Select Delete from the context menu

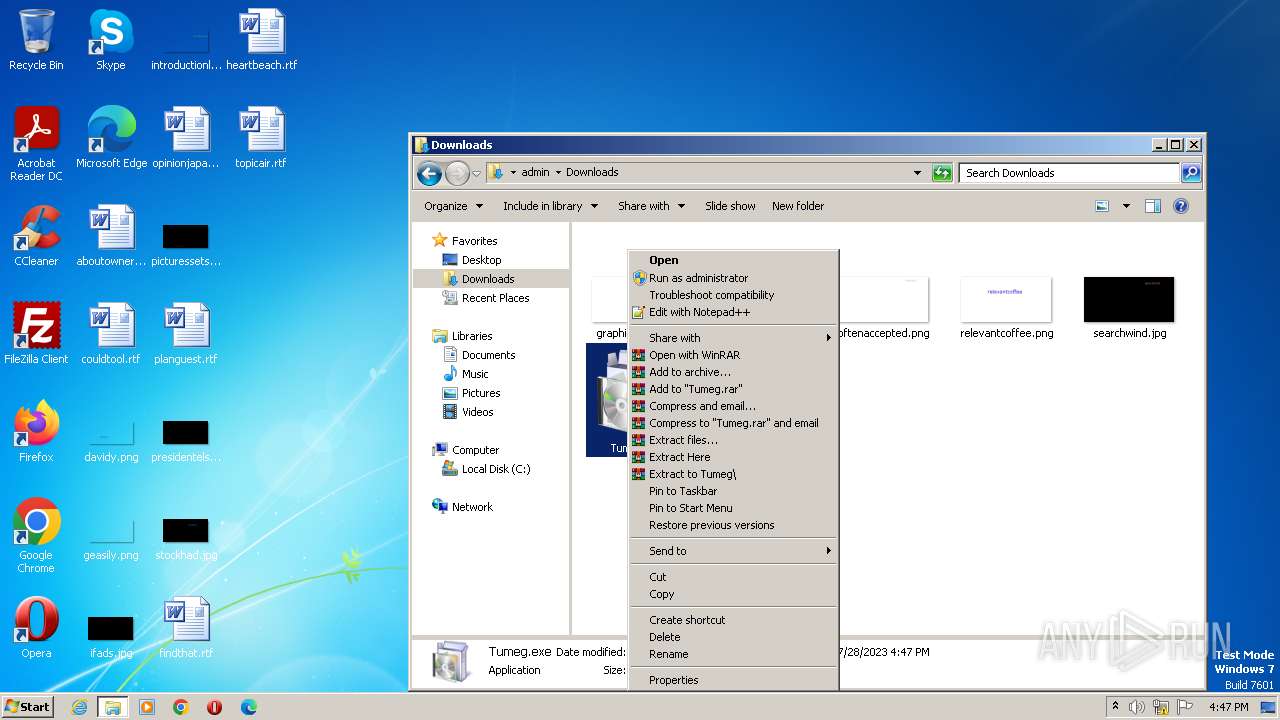point(733,637)
